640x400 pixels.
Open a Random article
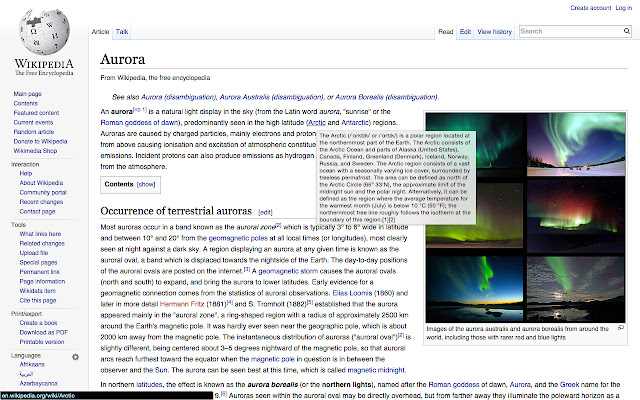pos(33,132)
